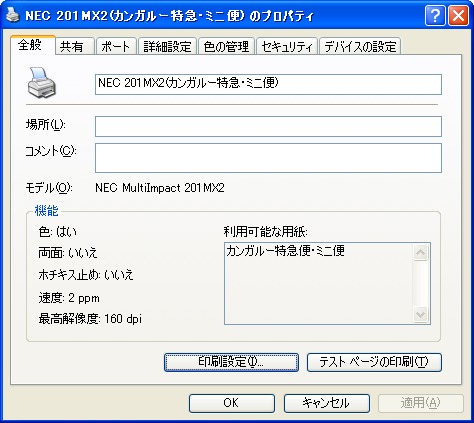Click the large printer icon beside the name field
Image resolution: width=474 pixels, height=423 pixels.
click(42, 82)
